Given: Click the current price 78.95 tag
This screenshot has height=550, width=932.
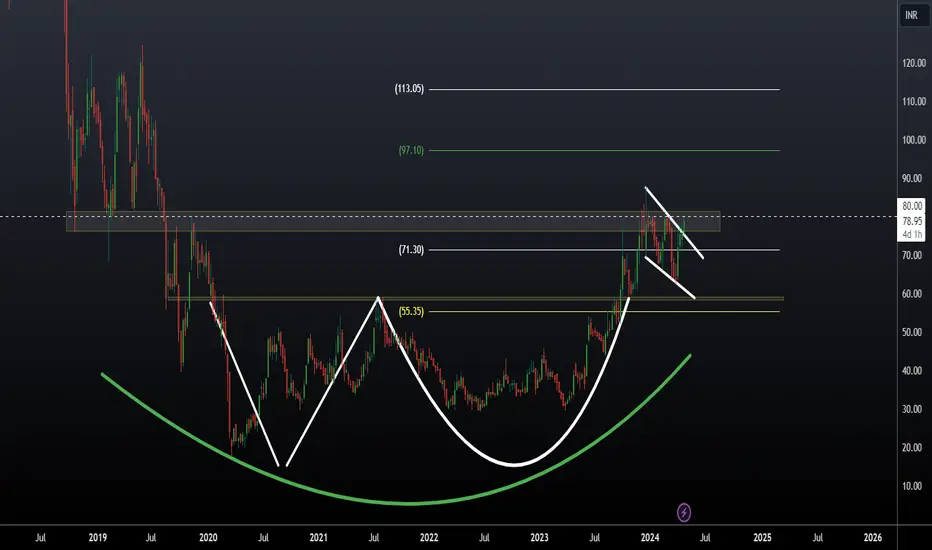Looking at the screenshot, I should click(912, 221).
